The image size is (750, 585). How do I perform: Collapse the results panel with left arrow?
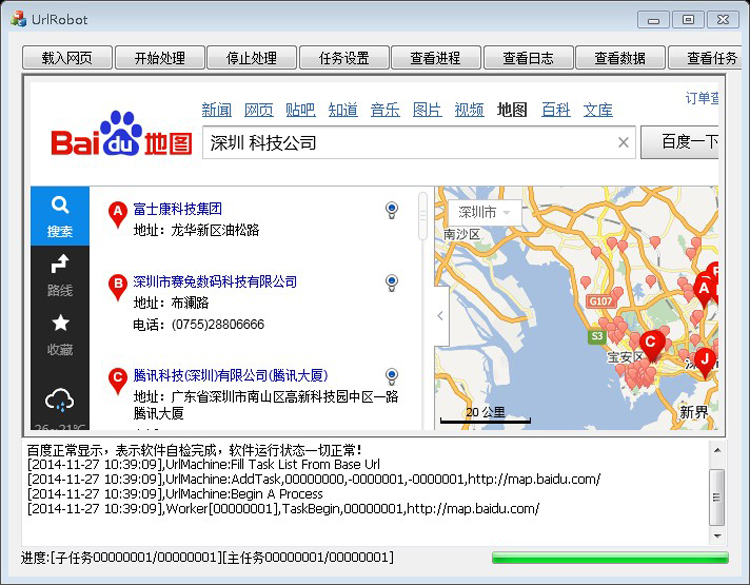point(441,316)
